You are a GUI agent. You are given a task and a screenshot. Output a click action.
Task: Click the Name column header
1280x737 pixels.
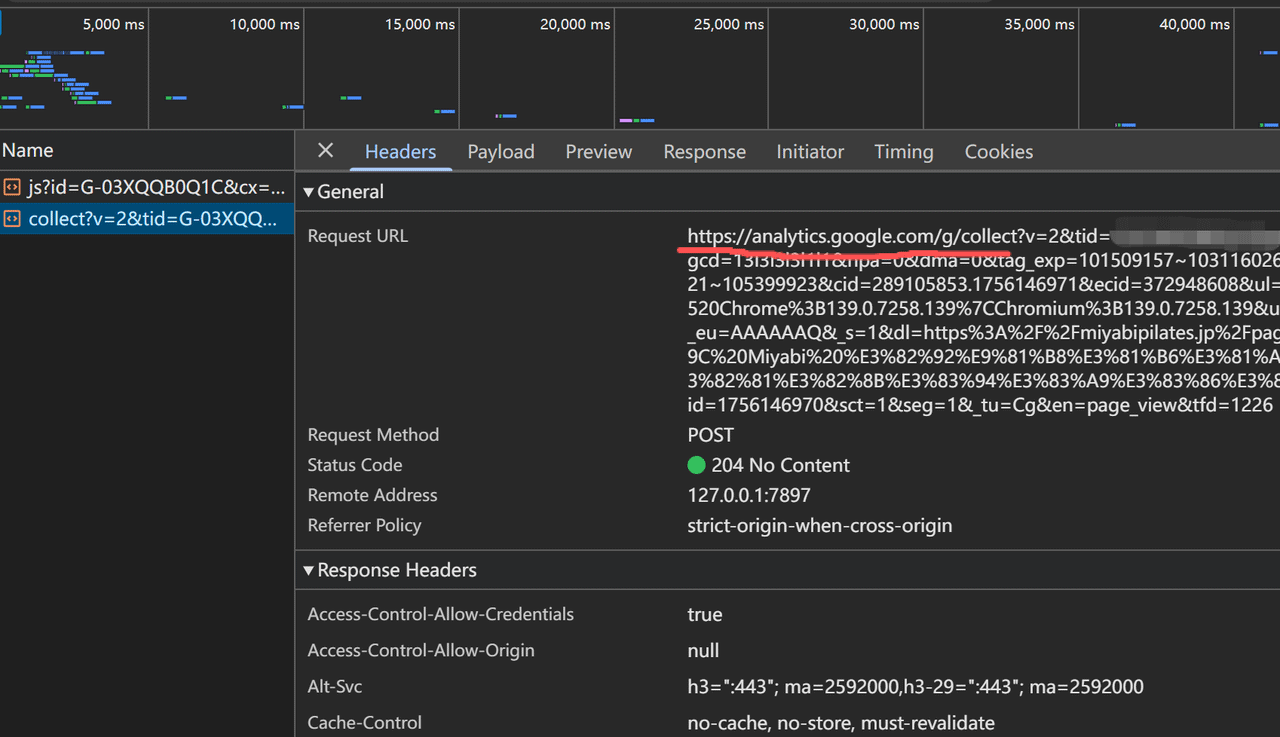point(28,151)
